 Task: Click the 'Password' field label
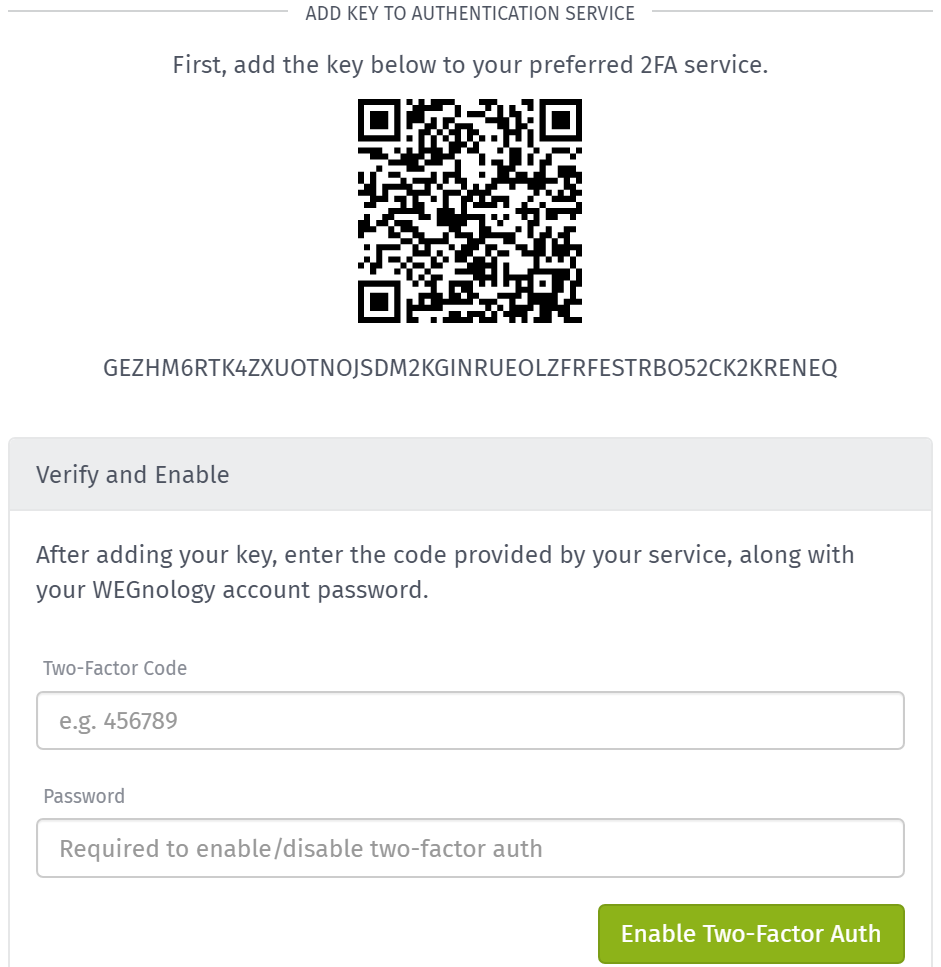pyautogui.click(x=84, y=796)
